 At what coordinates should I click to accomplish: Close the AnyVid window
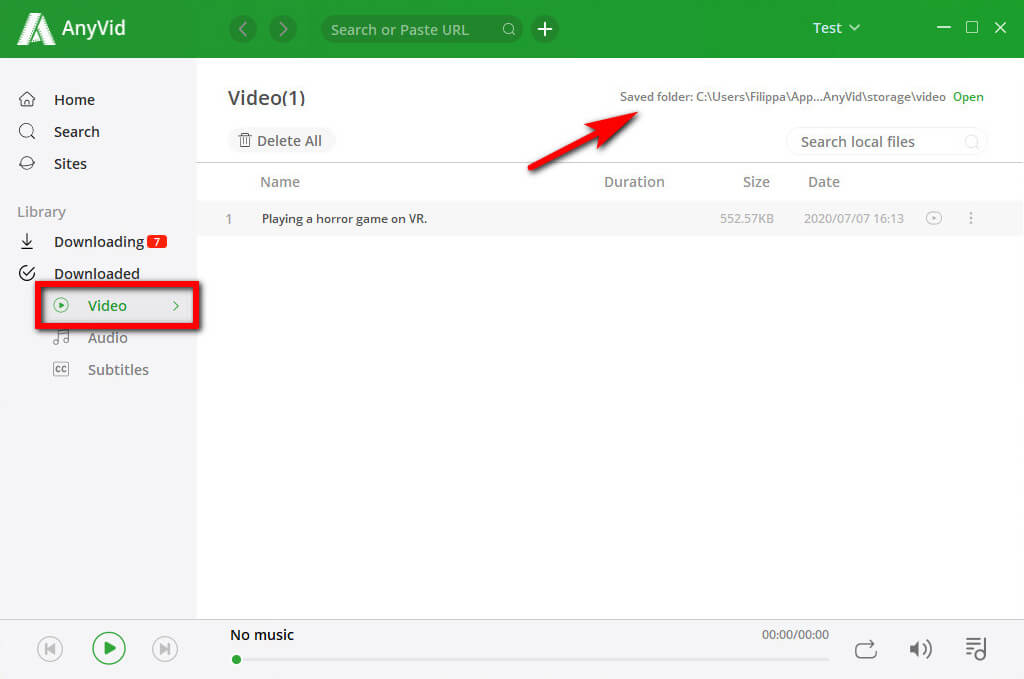pos(1000,27)
